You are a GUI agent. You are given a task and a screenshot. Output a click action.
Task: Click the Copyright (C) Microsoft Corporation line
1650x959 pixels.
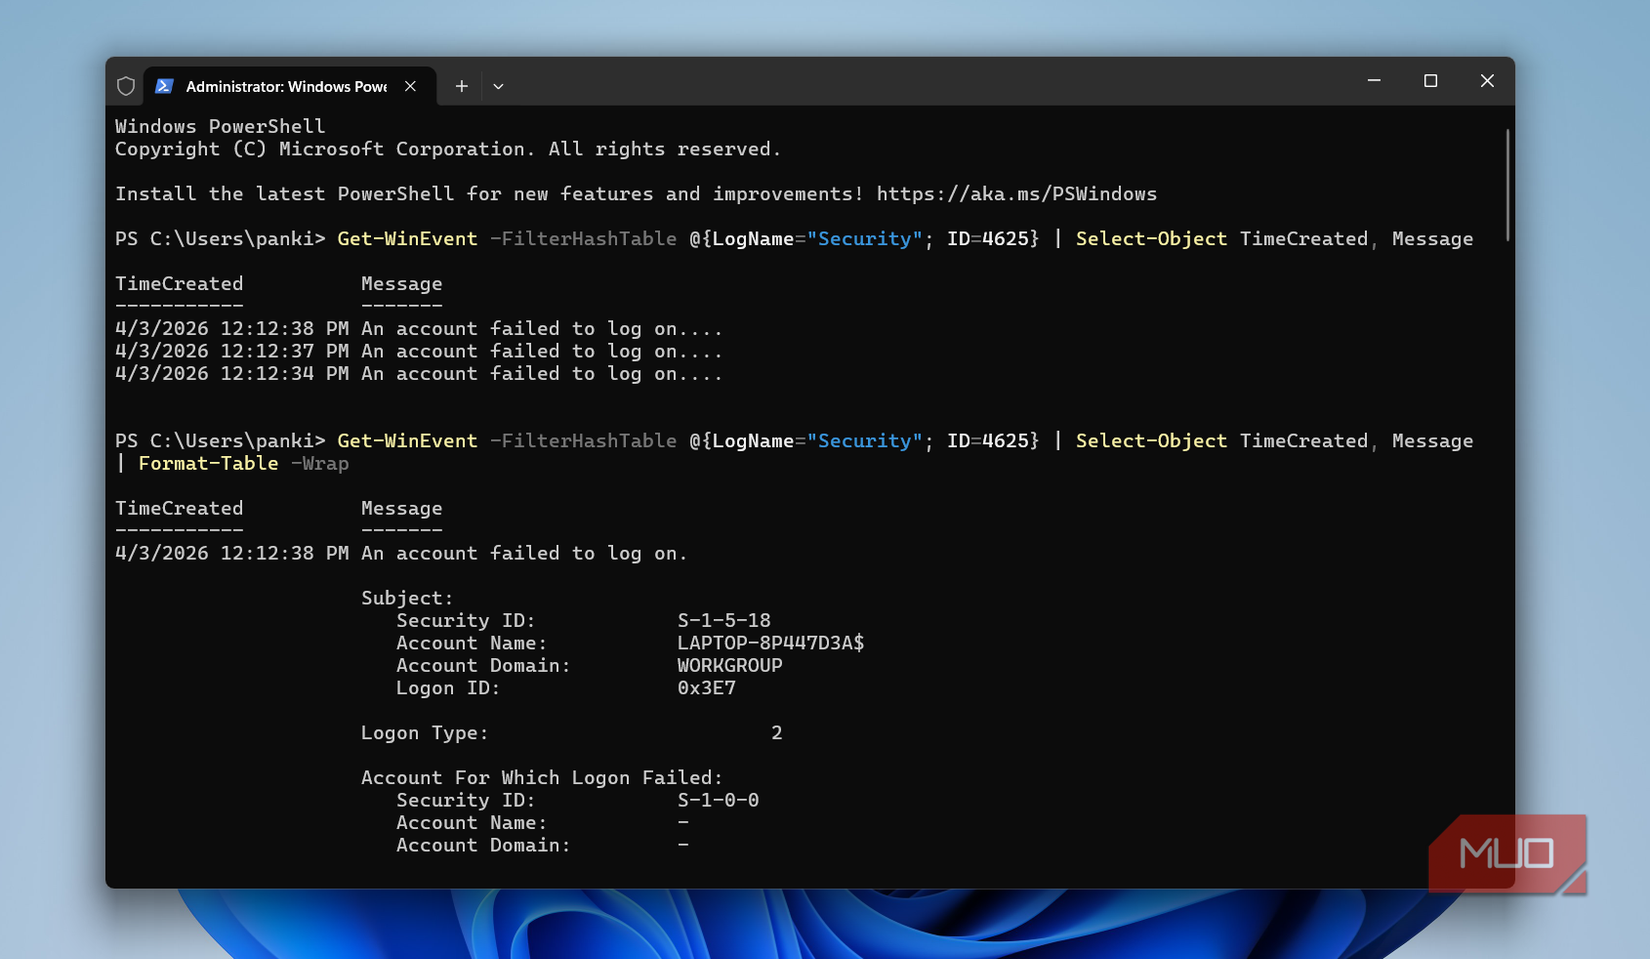pyautogui.click(x=448, y=149)
